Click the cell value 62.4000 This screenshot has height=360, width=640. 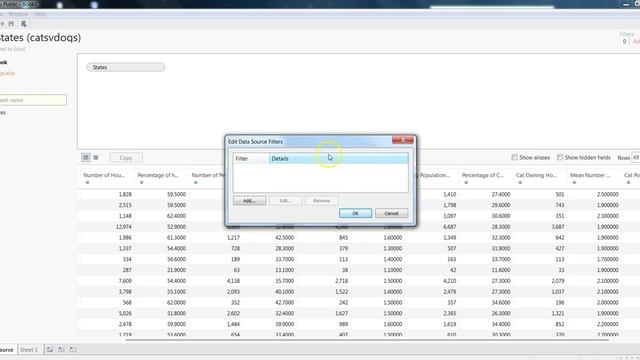coord(176,216)
